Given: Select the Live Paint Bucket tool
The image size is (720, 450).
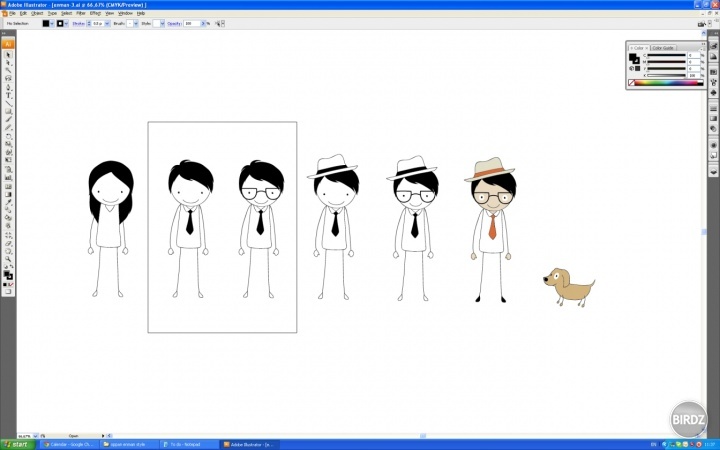Looking at the screenshot, I should tap(8, 218).
